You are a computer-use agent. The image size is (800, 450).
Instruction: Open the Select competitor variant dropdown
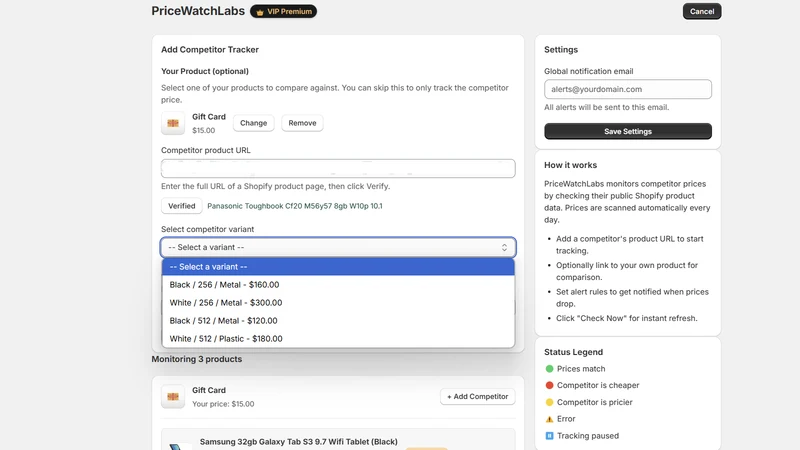338,247
